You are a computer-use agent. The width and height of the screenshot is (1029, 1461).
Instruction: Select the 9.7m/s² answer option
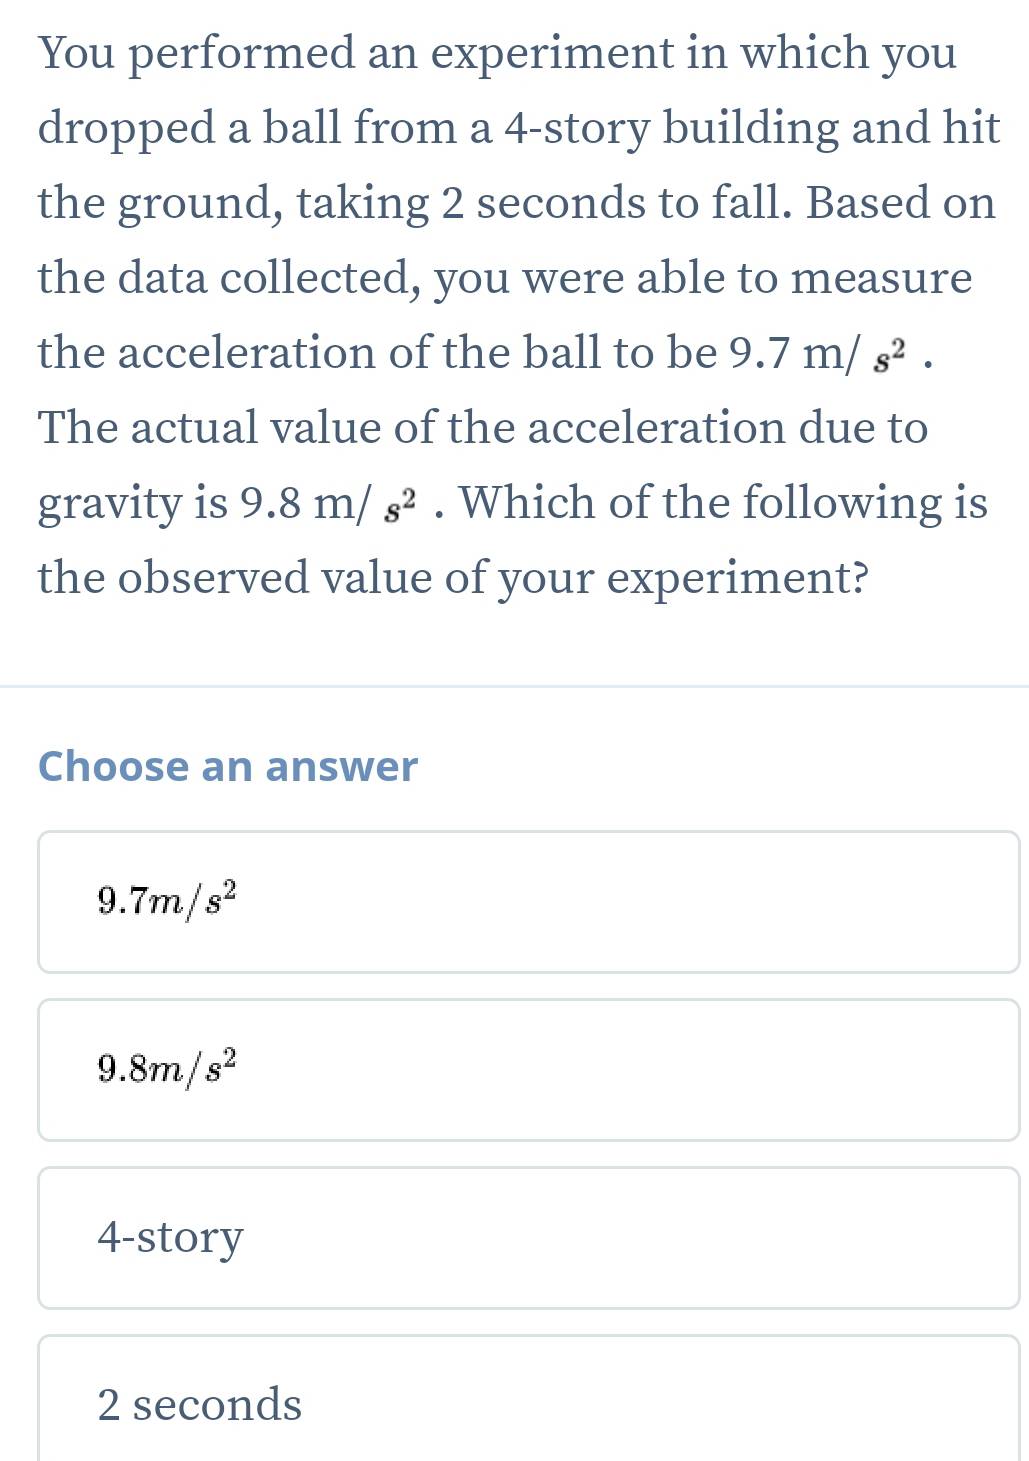528,901
